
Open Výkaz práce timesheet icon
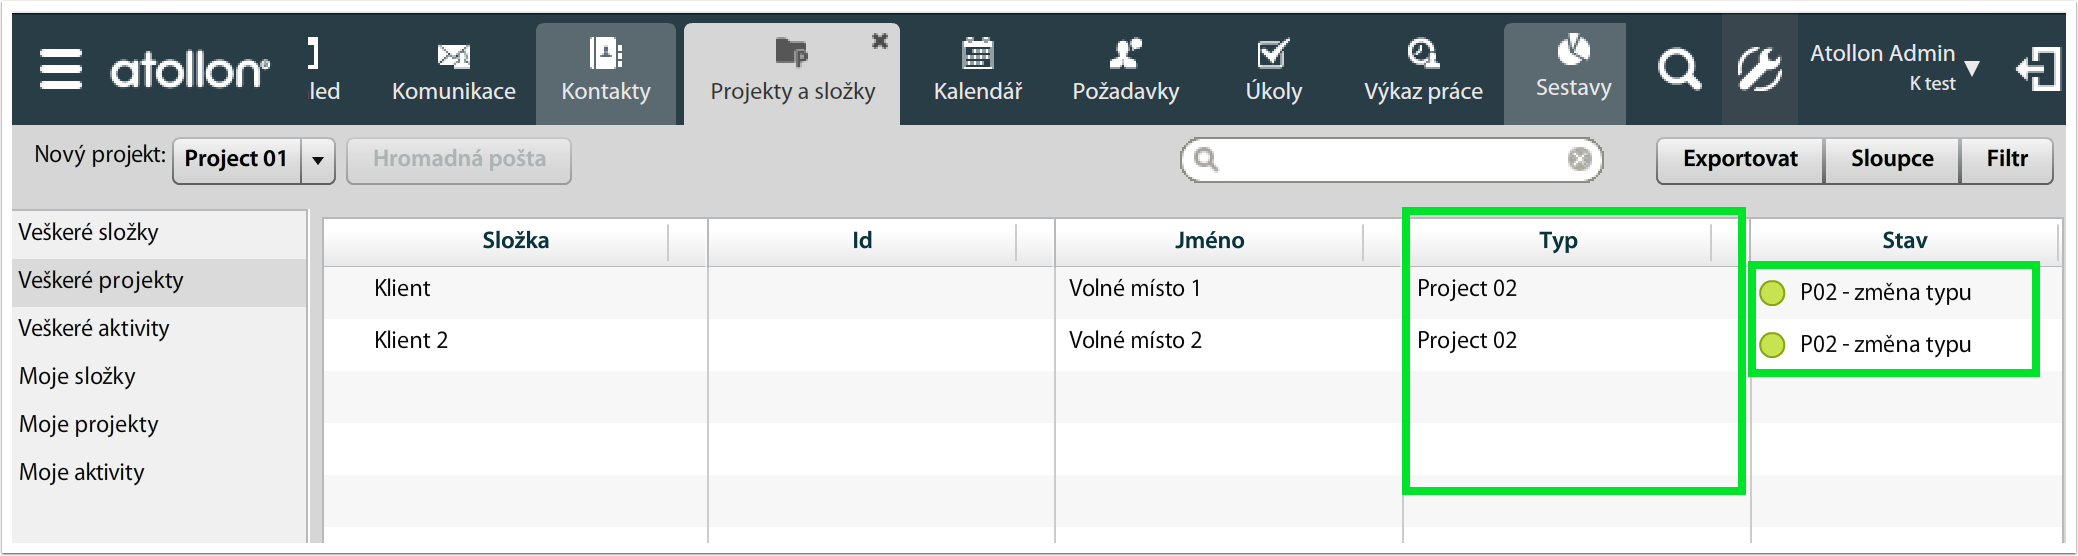tap(1423, 53)
